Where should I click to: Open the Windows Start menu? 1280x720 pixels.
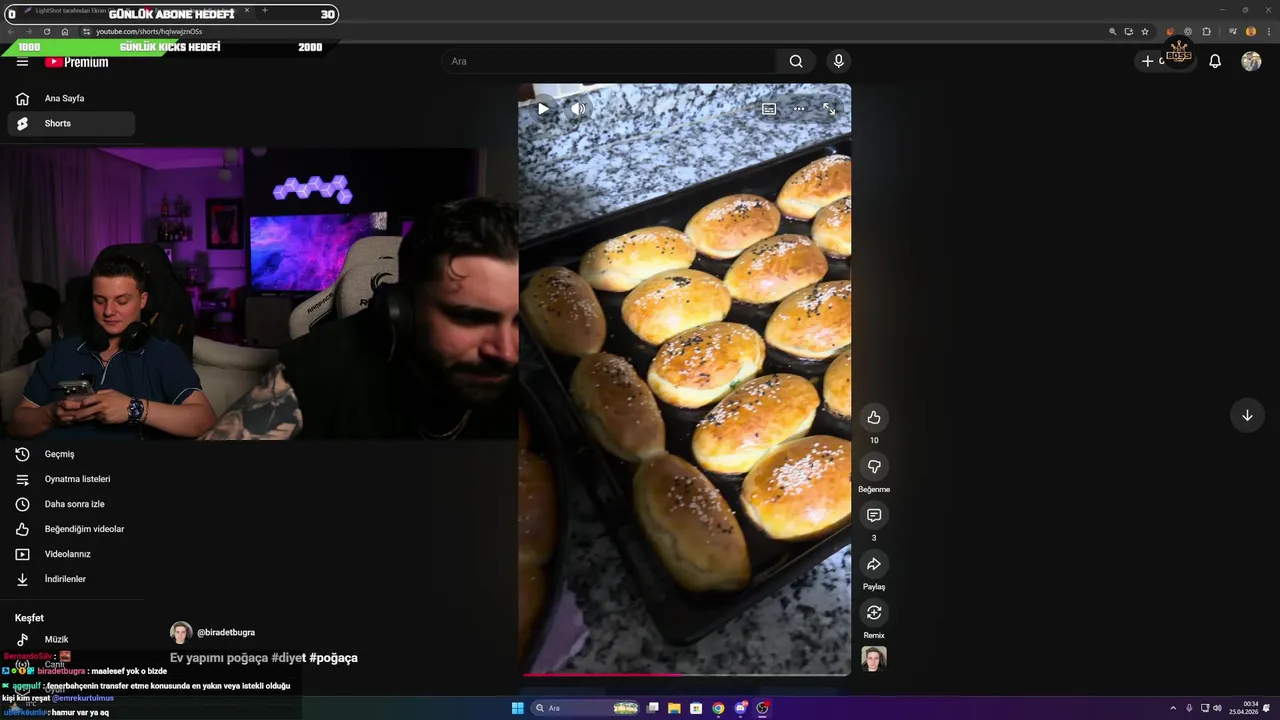click(517, 708)
